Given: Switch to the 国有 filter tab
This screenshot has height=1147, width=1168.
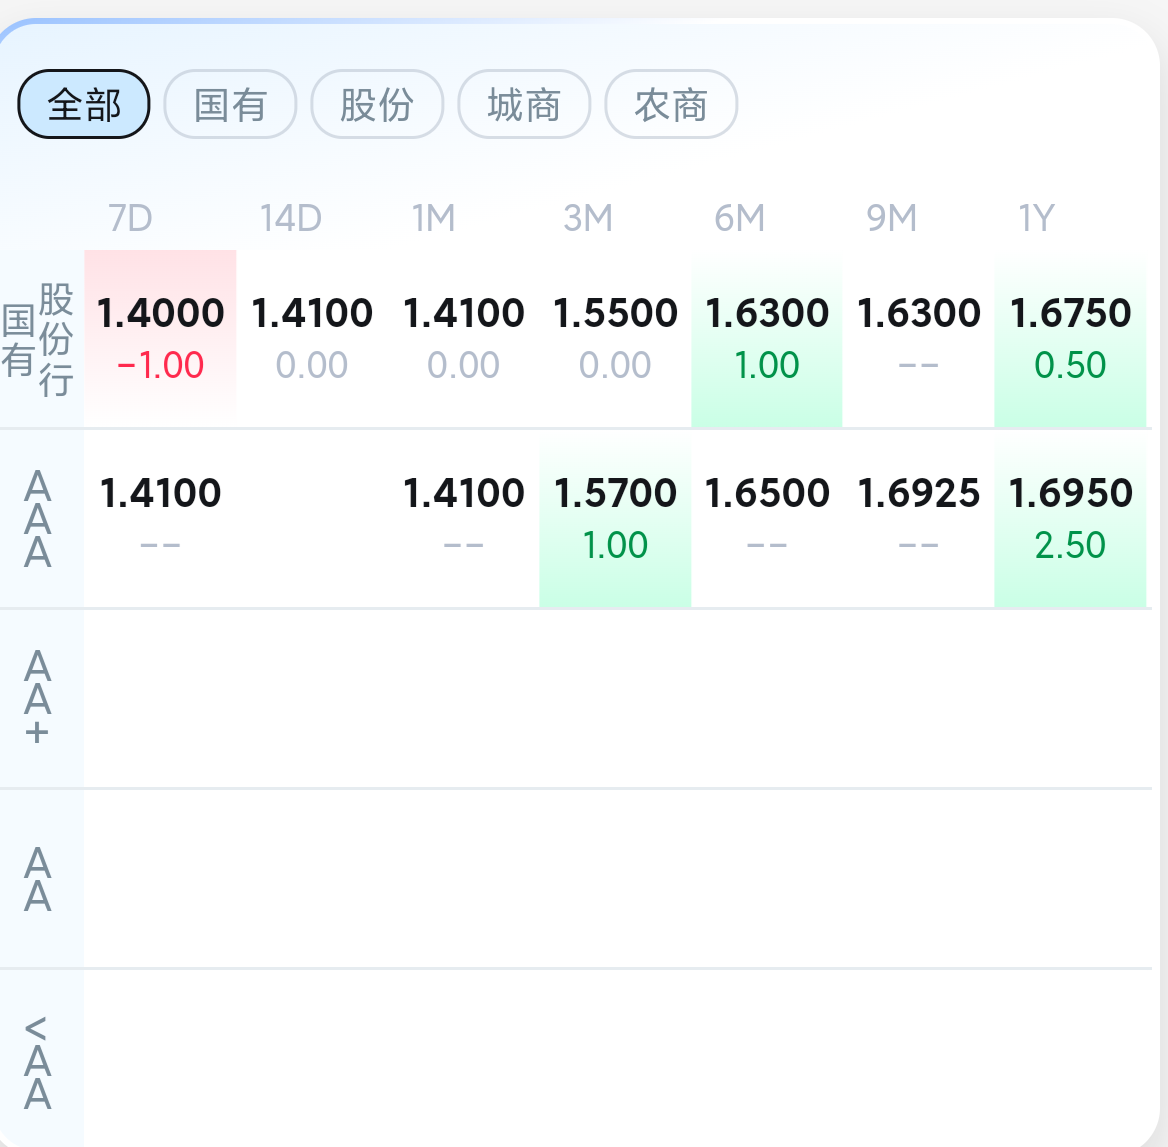Looking at the screenshot, I should (230, 104).
